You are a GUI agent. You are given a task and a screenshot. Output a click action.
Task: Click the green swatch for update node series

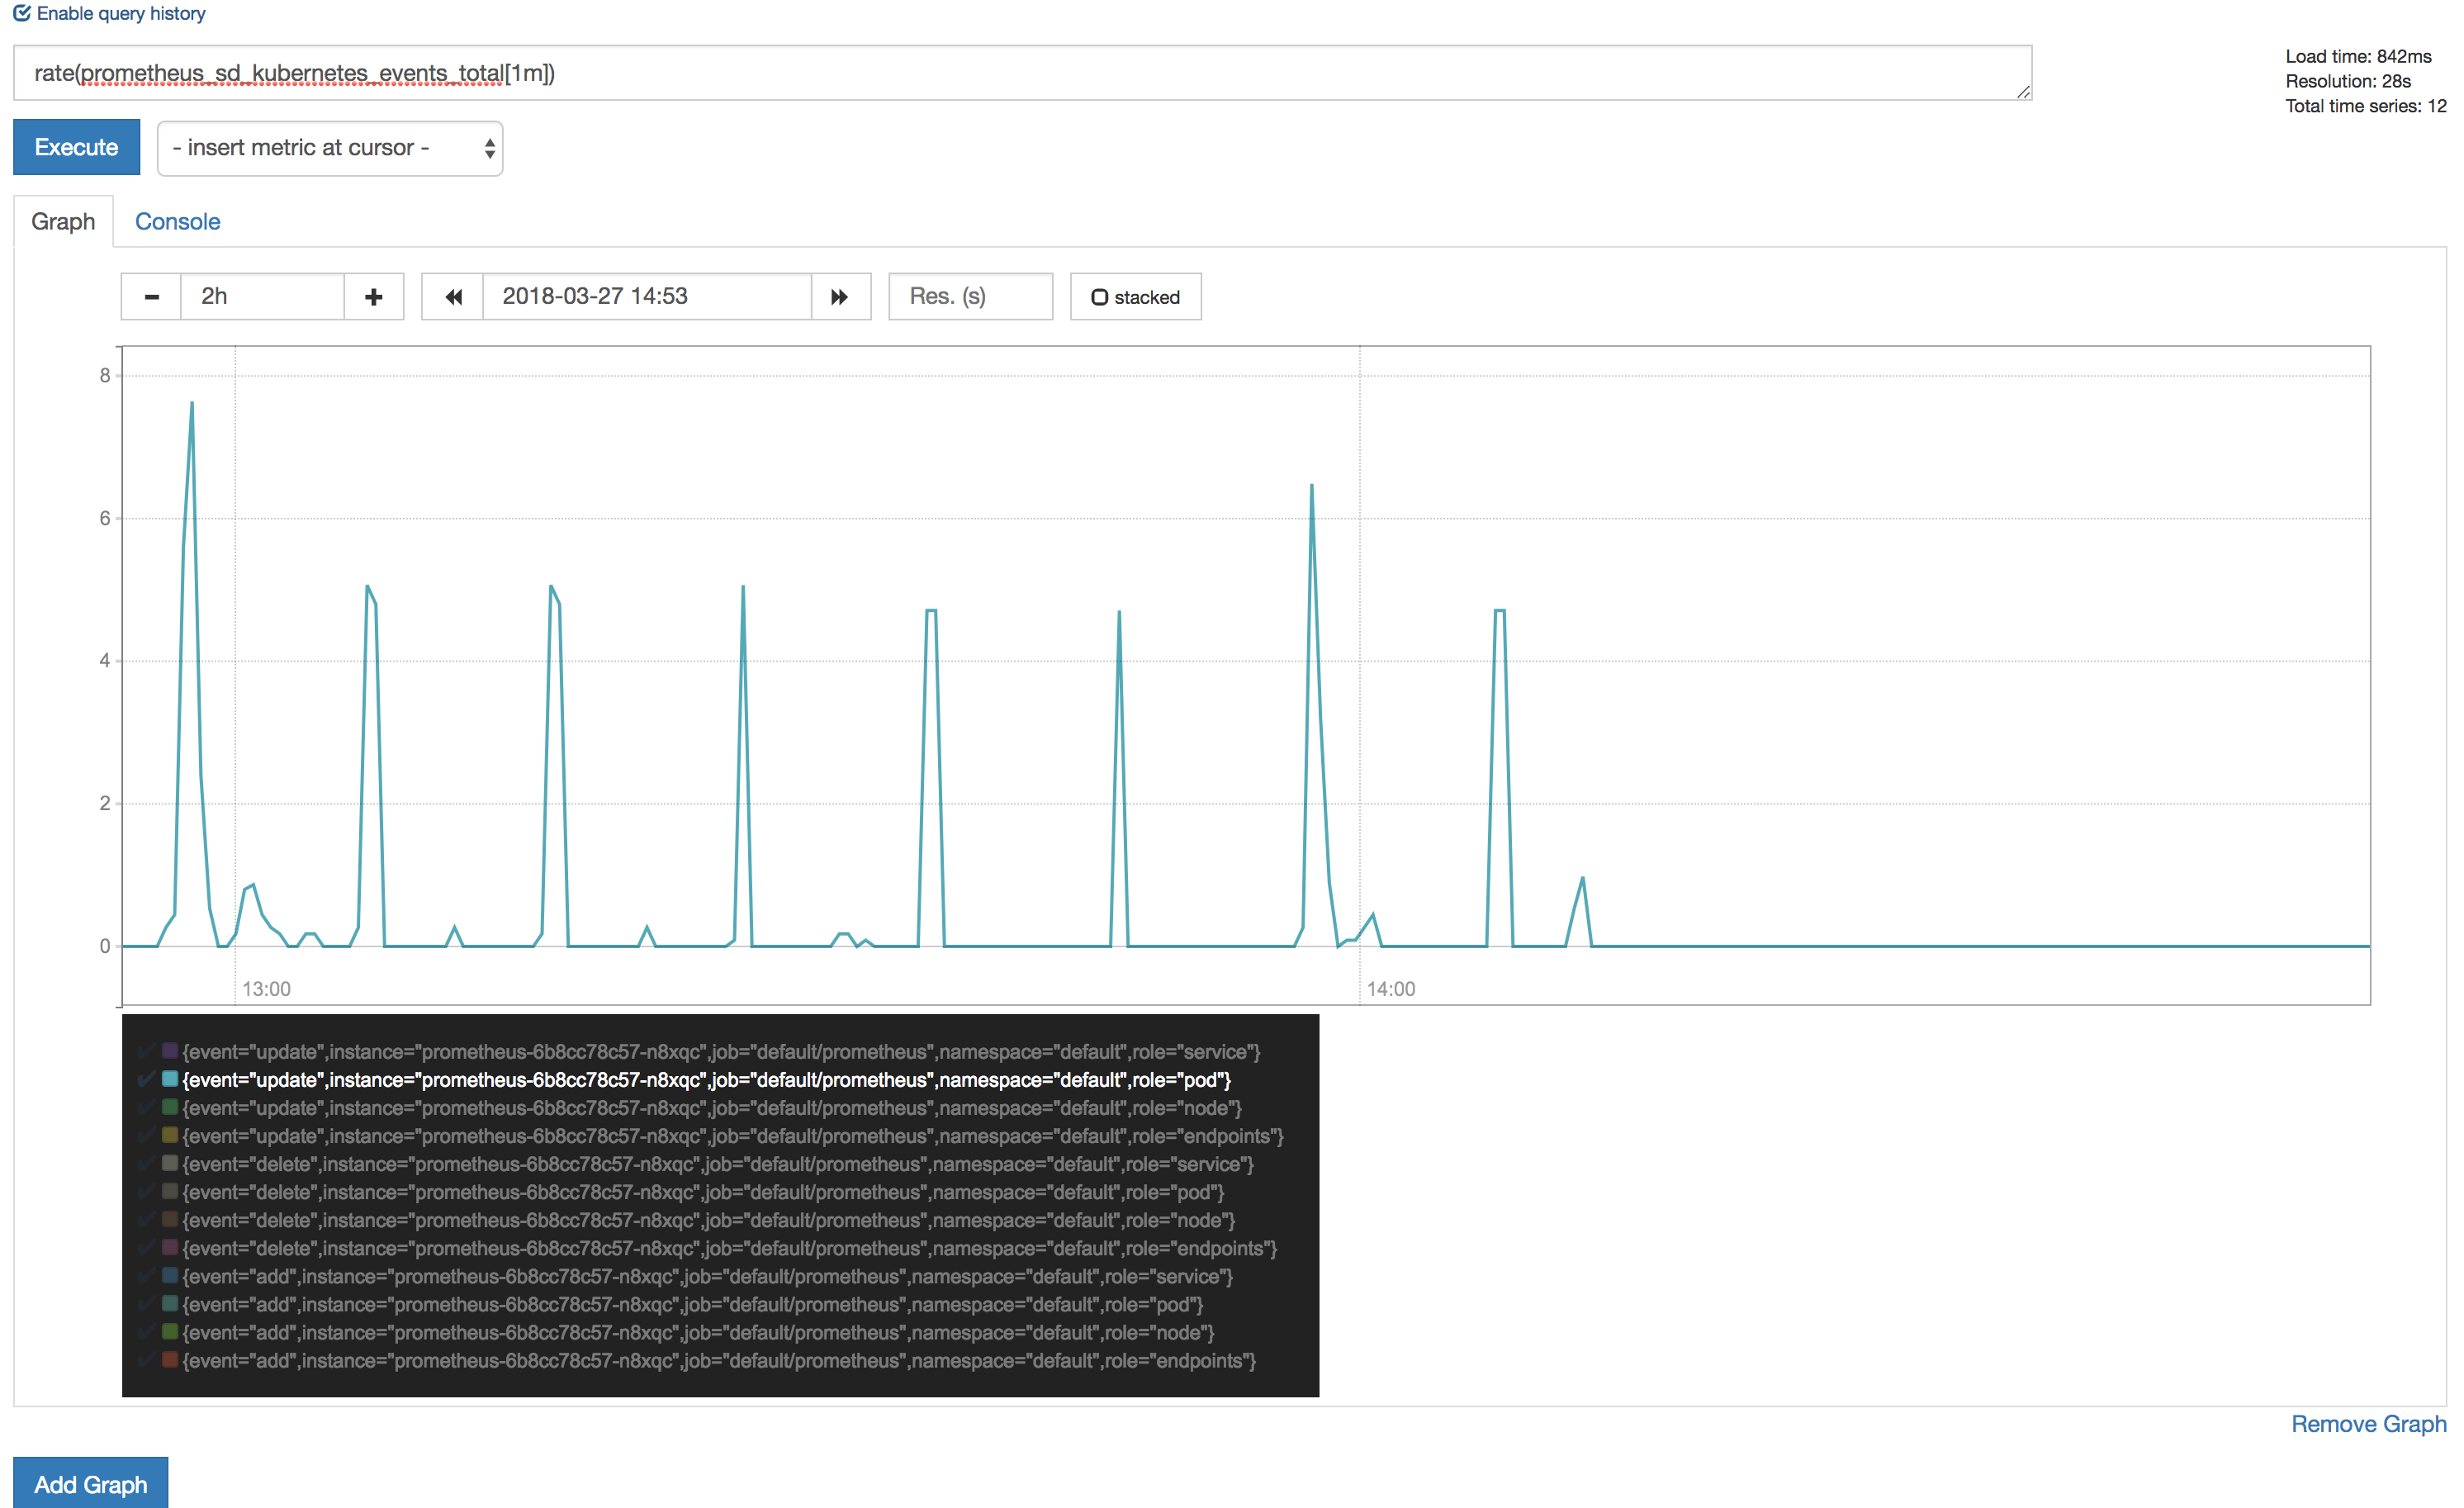tap(170, 1107)
